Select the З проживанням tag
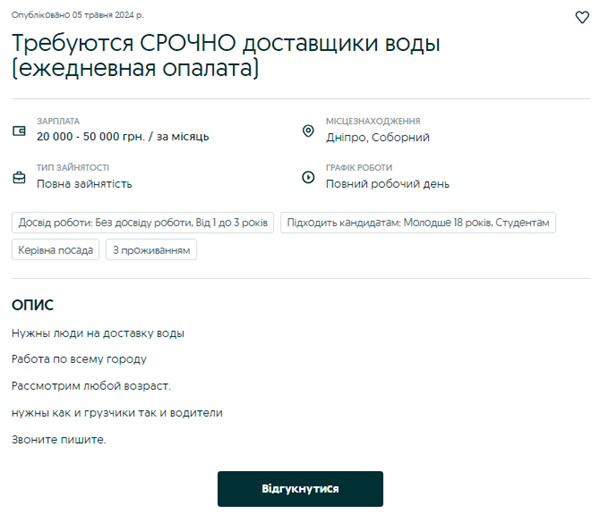This screenshot has width=600, height=531. pos(151,249)
